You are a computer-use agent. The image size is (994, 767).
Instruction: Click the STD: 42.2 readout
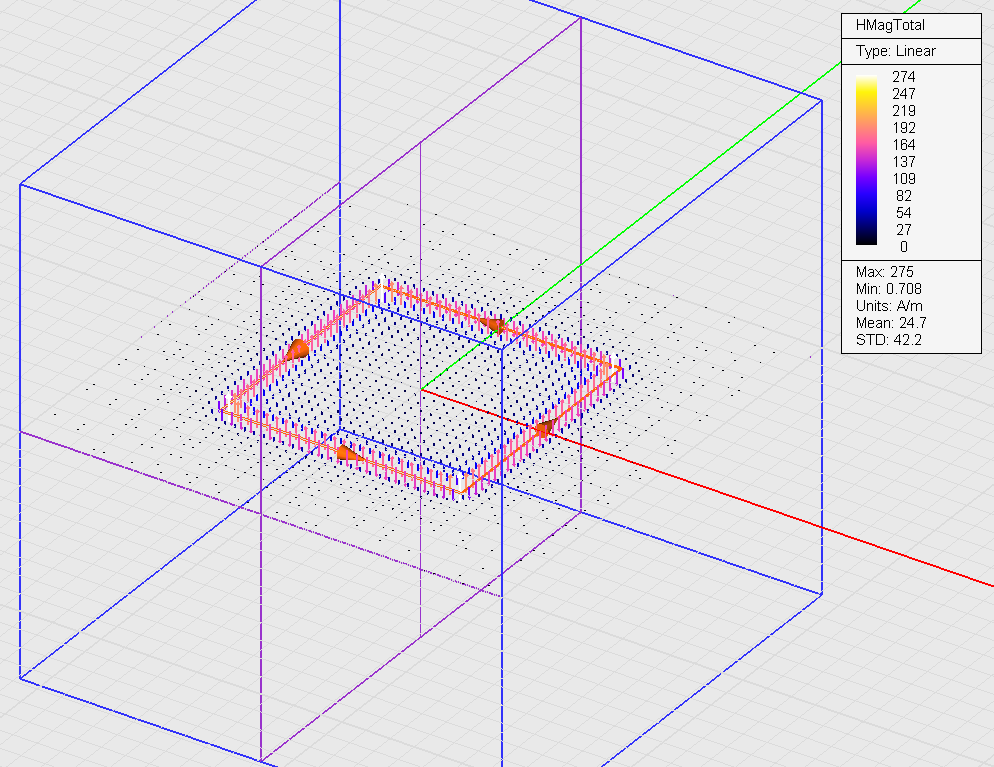pos(888,340)
